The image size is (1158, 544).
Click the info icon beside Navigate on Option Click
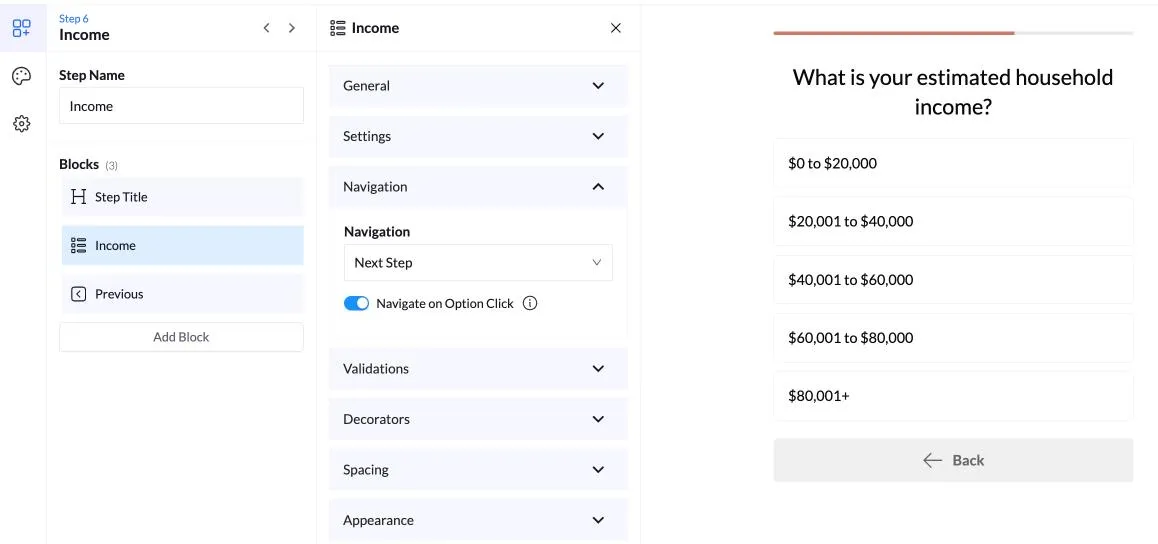point(530,303)
